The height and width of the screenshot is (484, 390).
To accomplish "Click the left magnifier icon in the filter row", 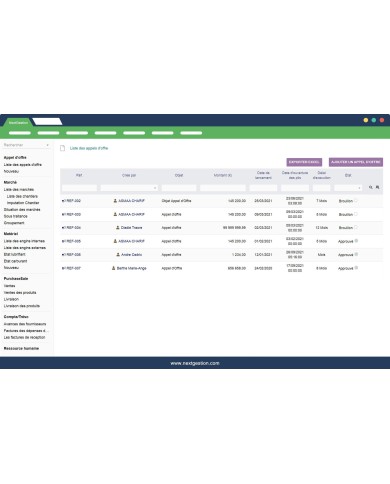I will (x=370, y=187).
